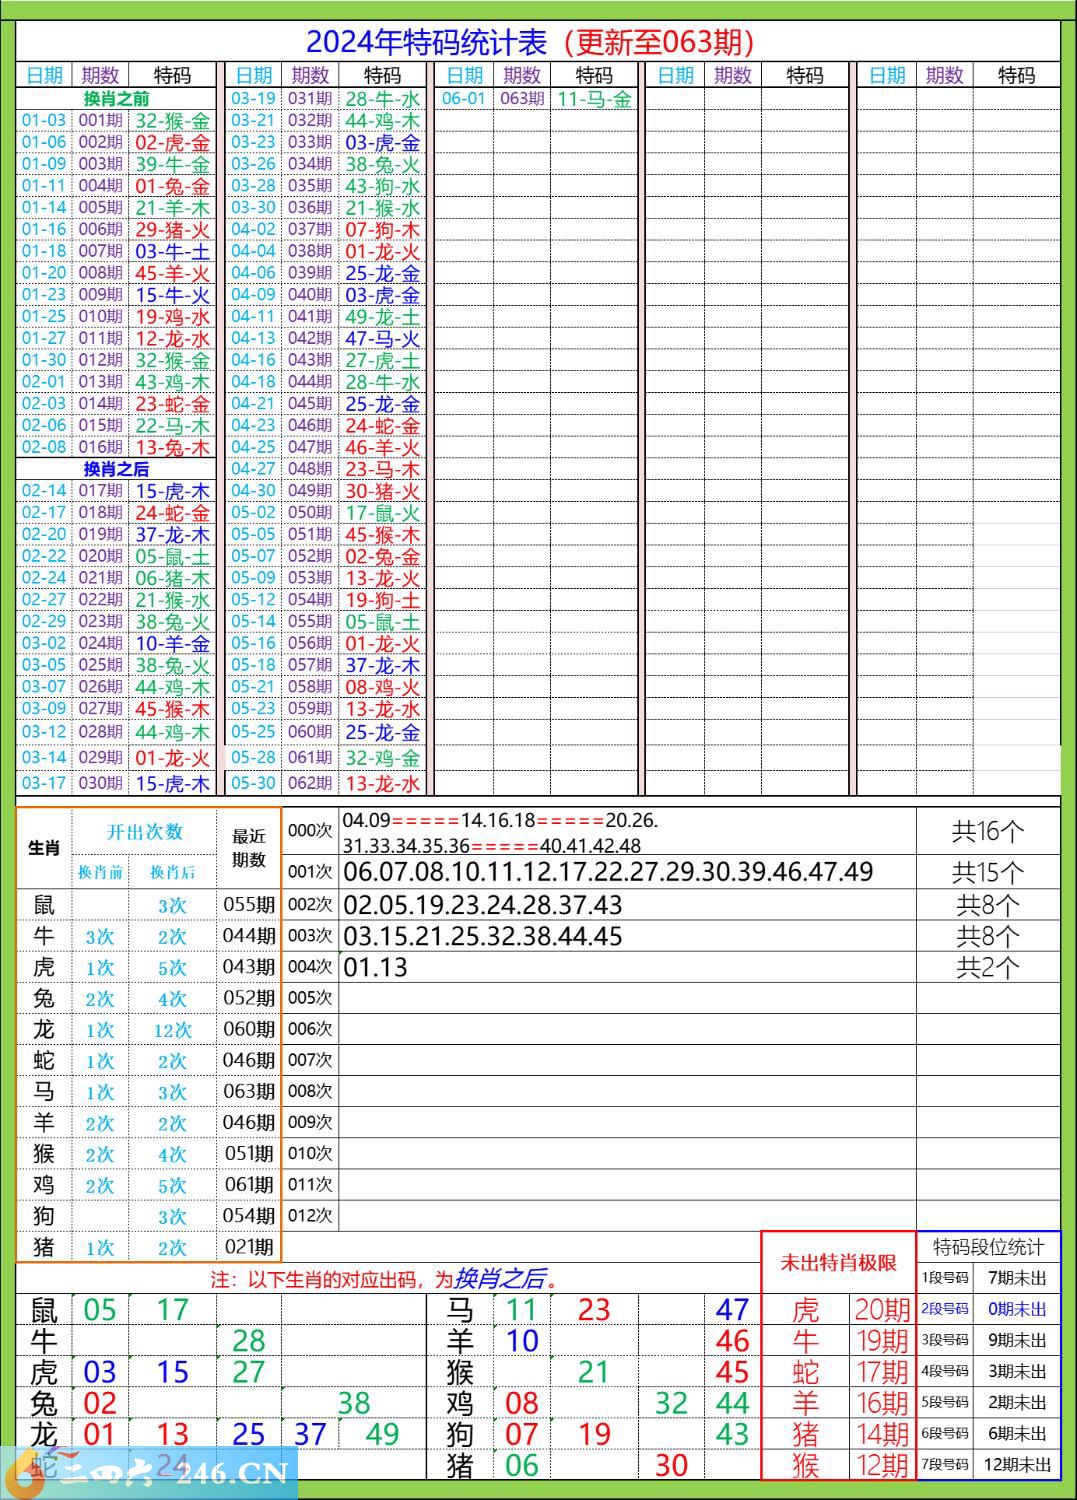The image size is (1077, 1500).
Task: Select the 共15个 count cell
Action: (x=987, y=872)
